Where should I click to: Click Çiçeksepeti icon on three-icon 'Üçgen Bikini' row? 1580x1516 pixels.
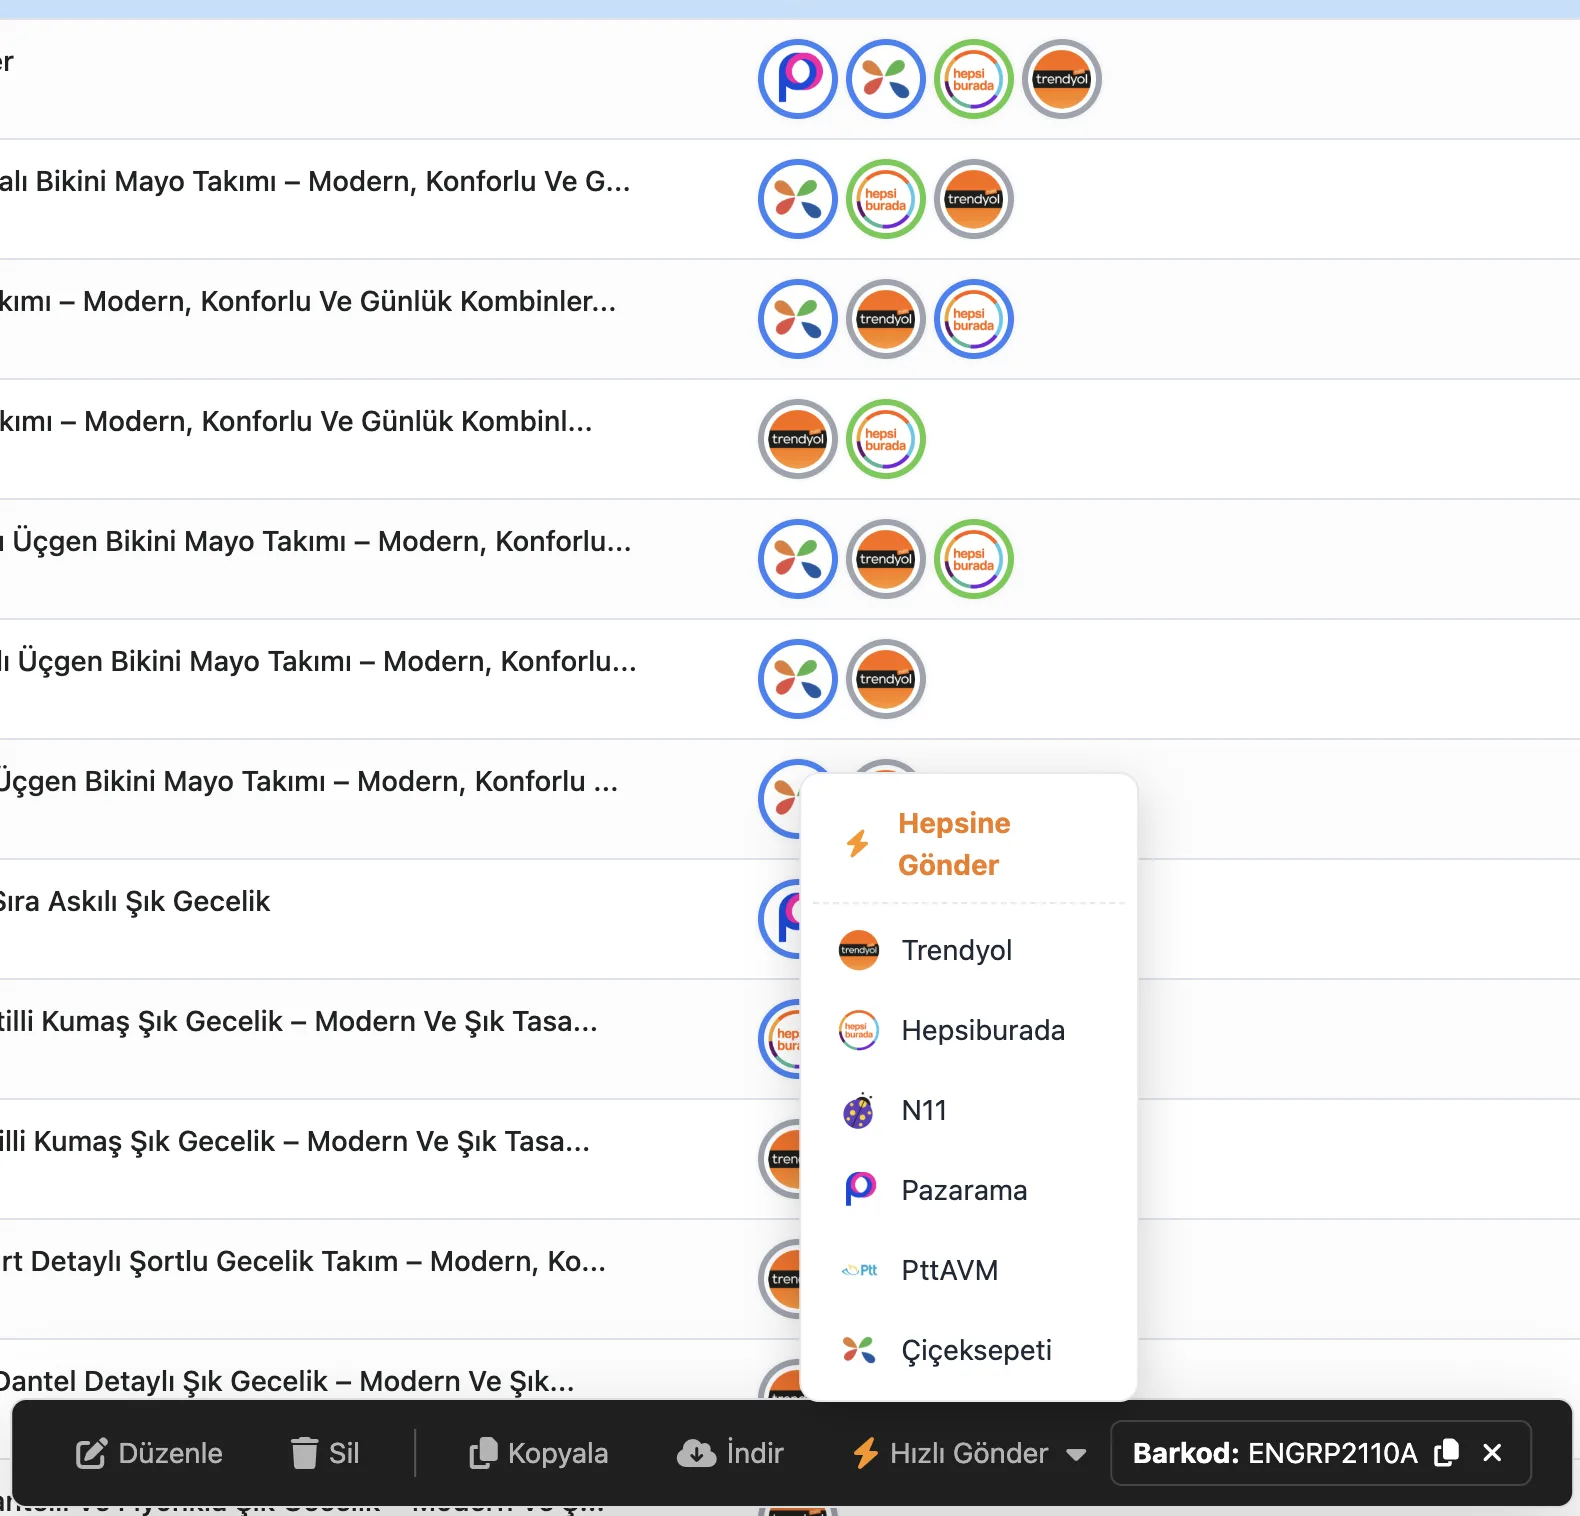click(798, 559)
